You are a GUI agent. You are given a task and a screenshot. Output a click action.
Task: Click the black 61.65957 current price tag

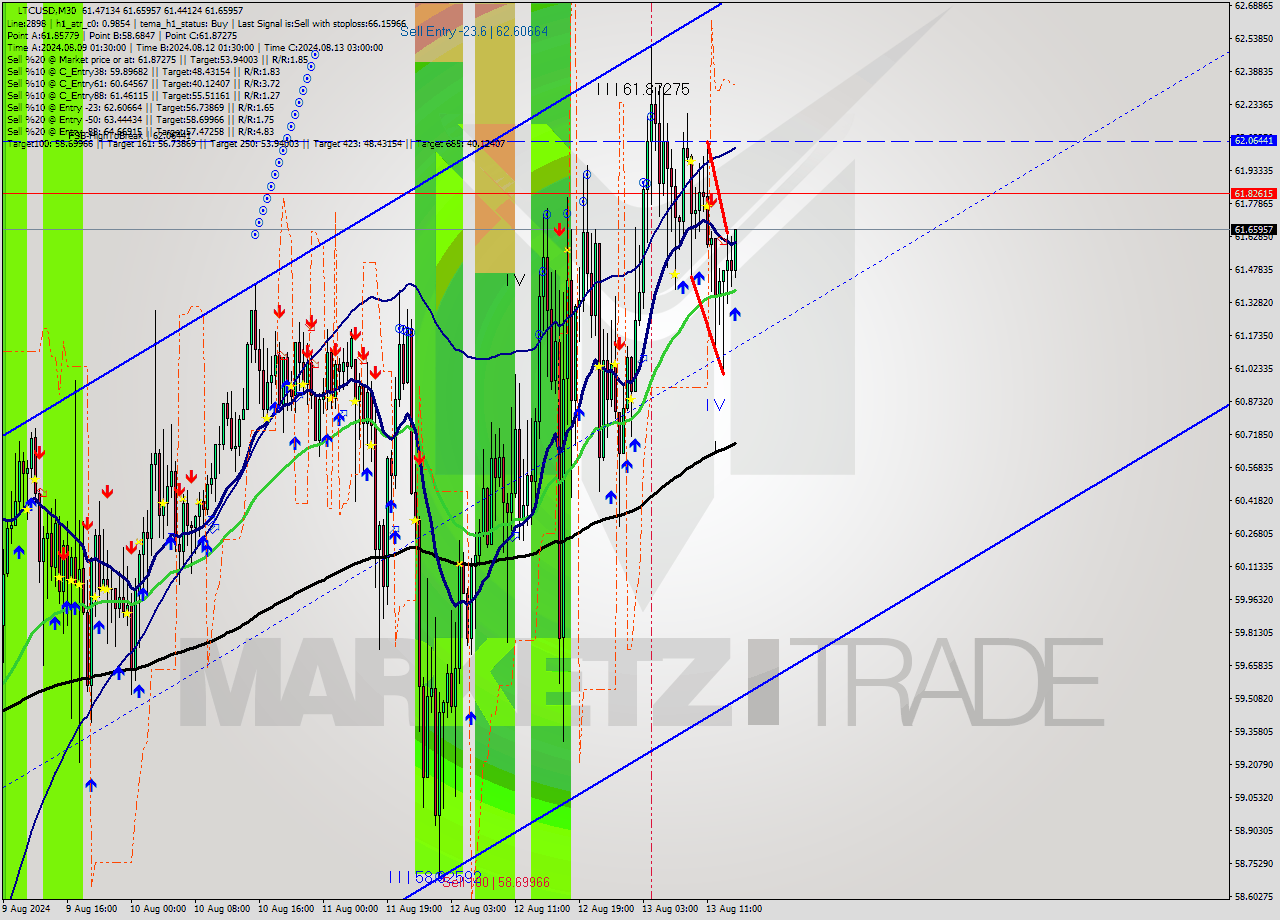(x=1254, y=230)
